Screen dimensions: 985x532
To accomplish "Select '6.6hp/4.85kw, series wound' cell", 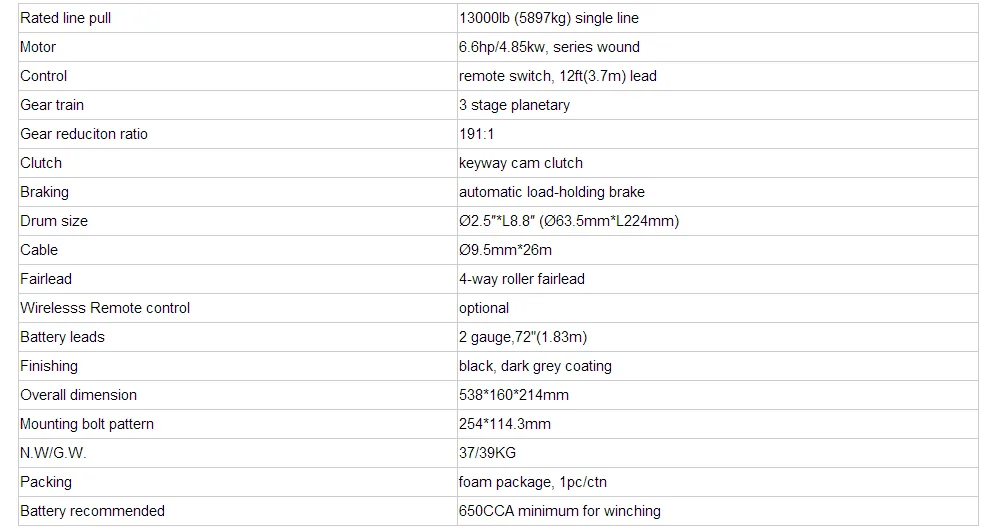I will (x=717, y=47).
